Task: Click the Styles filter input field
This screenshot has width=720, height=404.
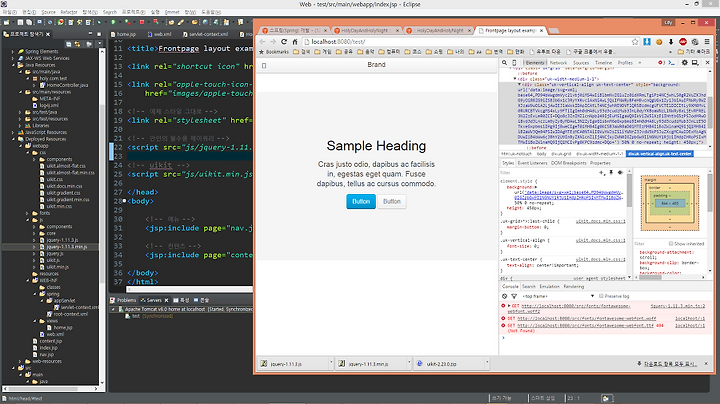Action: (546, 173)
